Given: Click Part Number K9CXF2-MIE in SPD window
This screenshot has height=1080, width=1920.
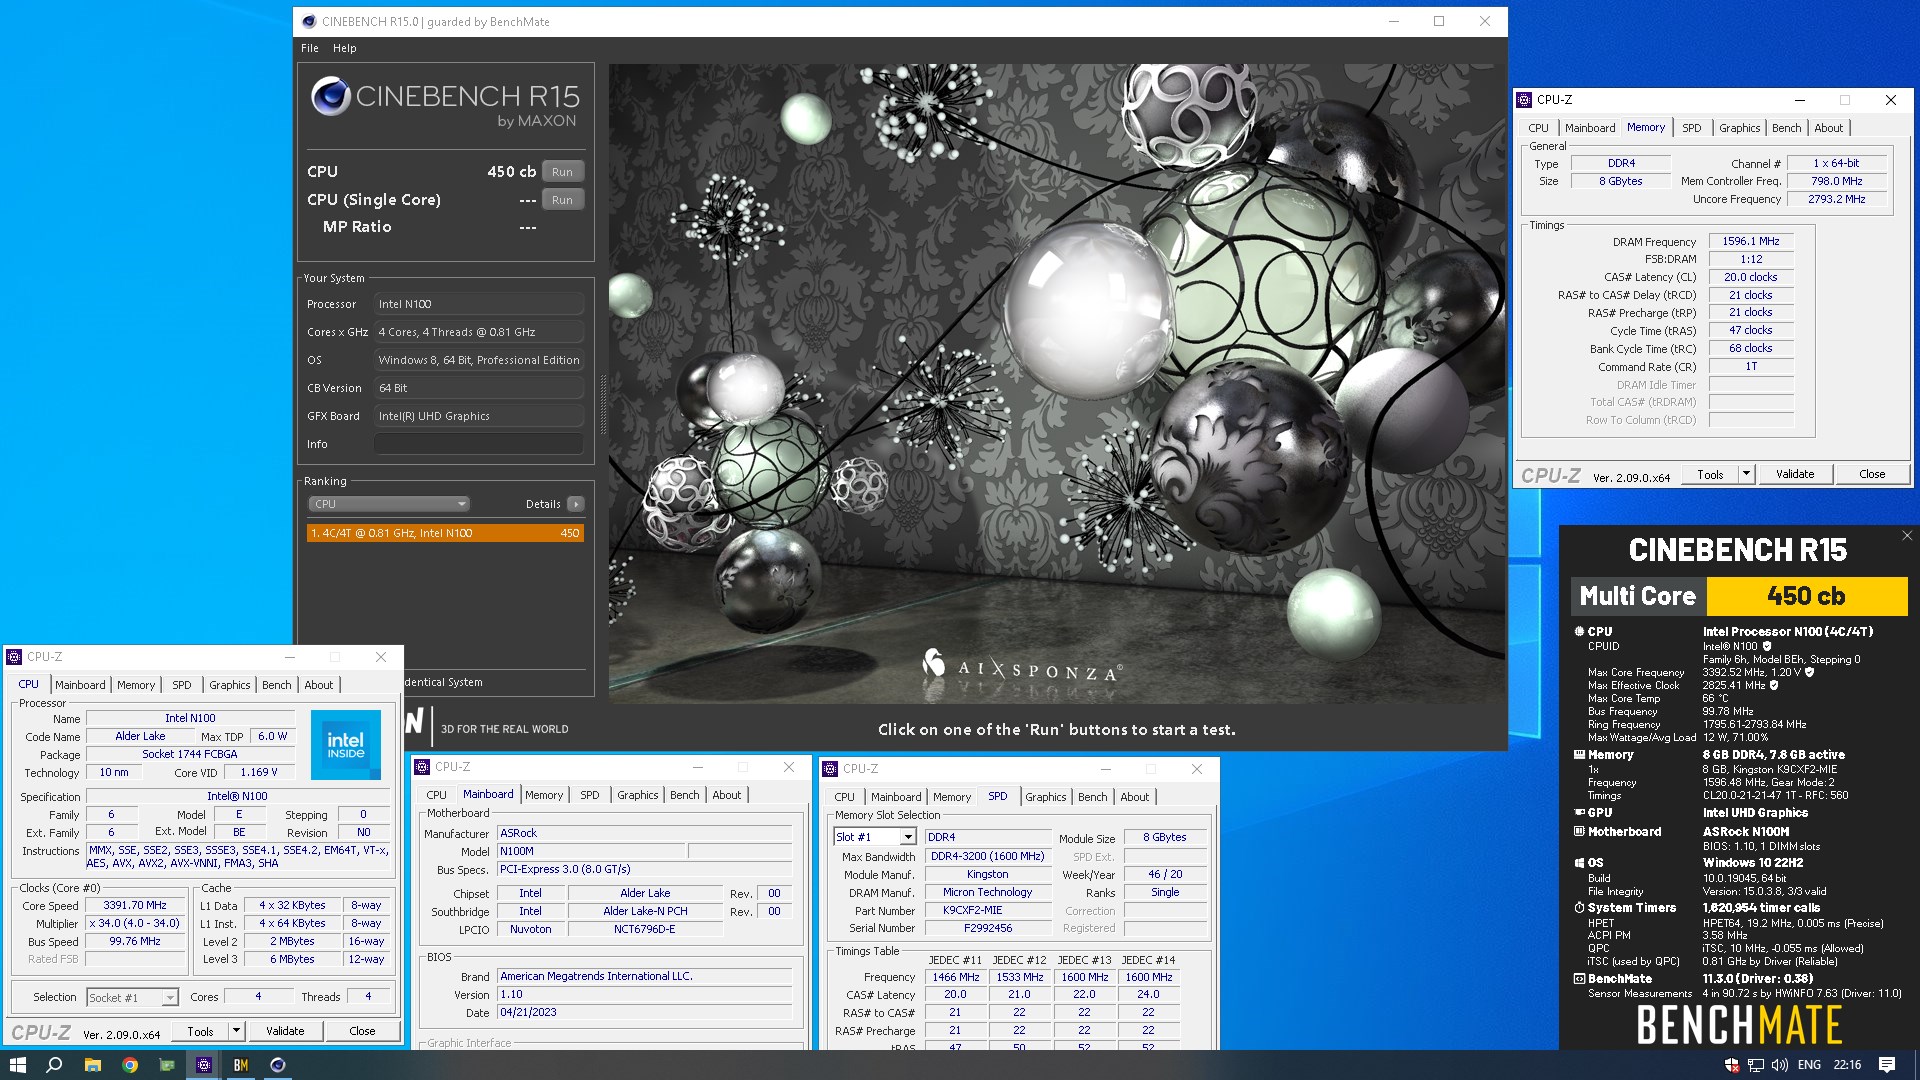Looking at the screenshot, I should [x=988, y=910].
